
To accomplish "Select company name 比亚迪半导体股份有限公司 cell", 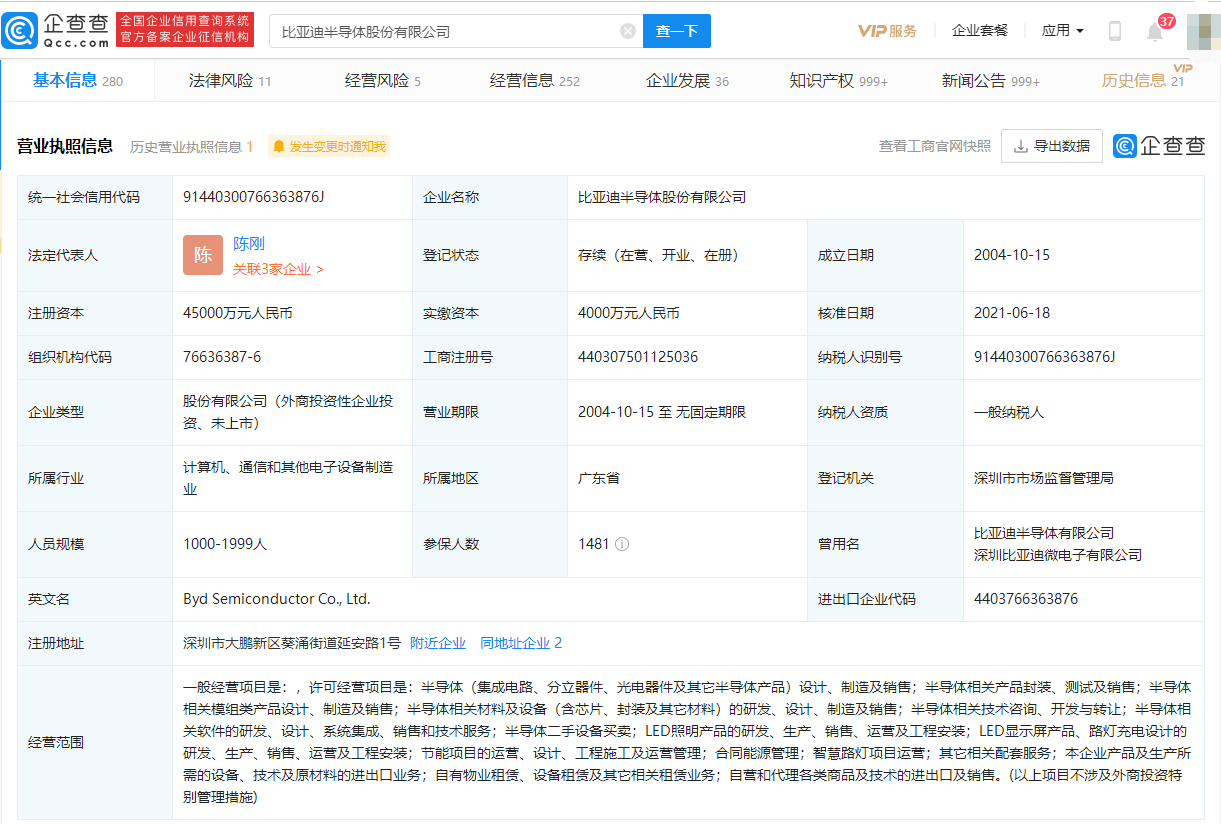I will pyautogui.click(x=662, y=197).
